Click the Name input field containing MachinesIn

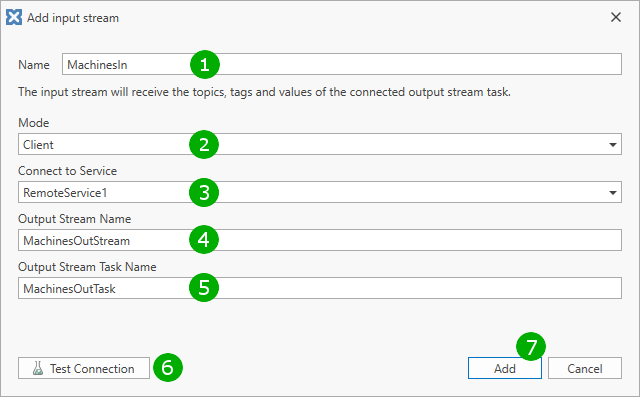[342, 64]
